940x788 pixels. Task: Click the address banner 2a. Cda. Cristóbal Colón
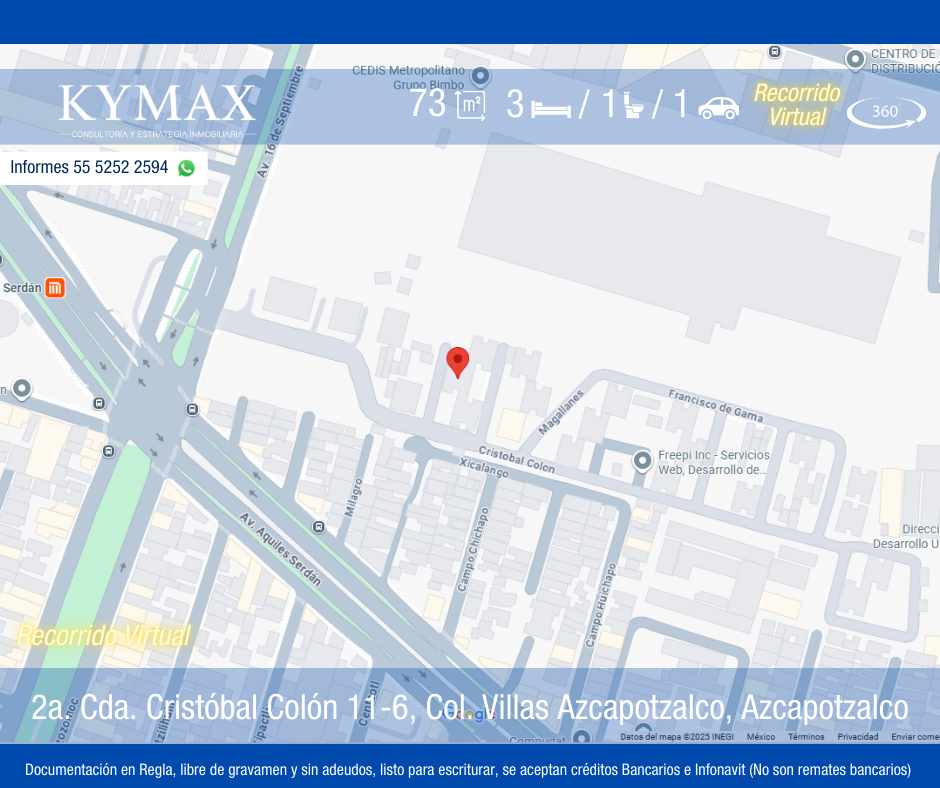point(469,707)
